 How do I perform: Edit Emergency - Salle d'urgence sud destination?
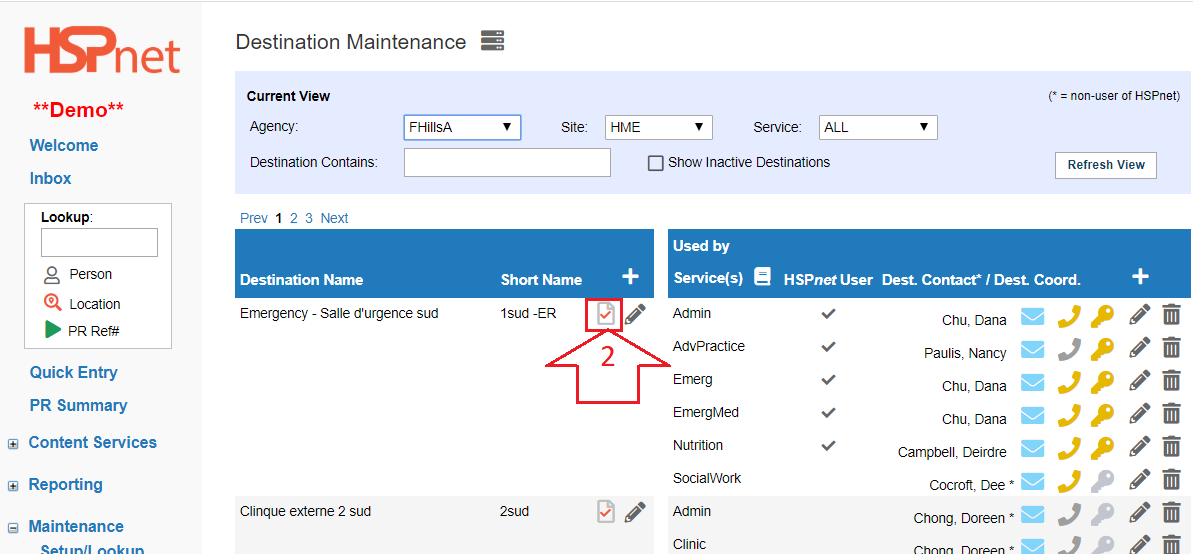coord(635,315)
